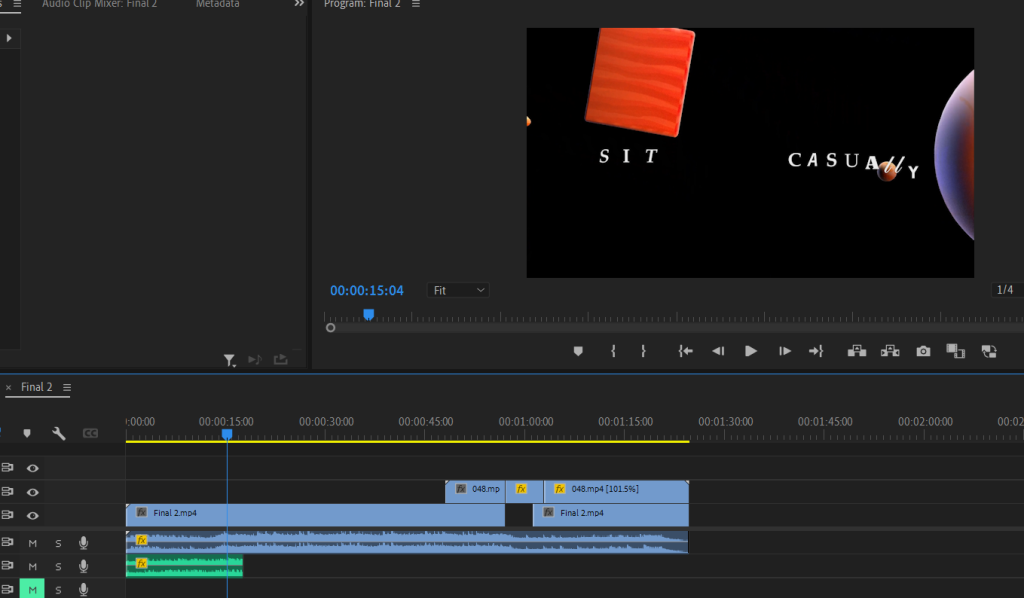Select the long blue audio waveform clip
The image size is (1024, 598).
pos(407,542)
